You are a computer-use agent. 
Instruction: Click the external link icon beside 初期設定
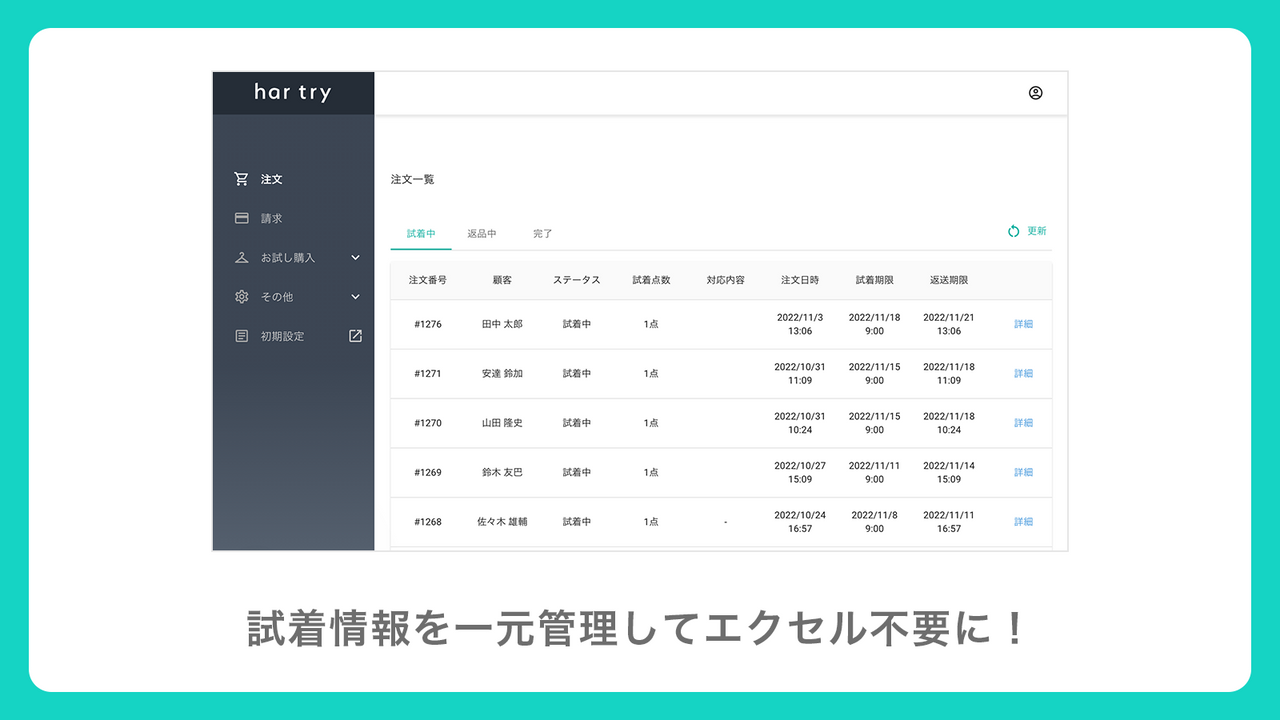point(355,336)
